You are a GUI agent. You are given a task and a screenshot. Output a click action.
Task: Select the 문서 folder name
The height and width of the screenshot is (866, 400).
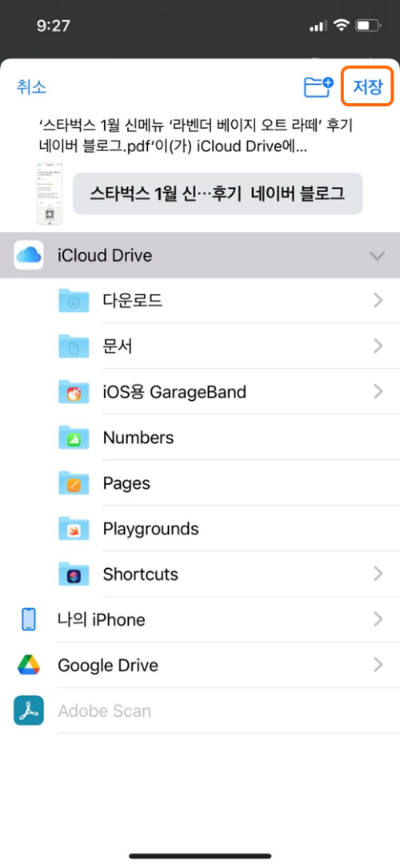pos(118,346)
